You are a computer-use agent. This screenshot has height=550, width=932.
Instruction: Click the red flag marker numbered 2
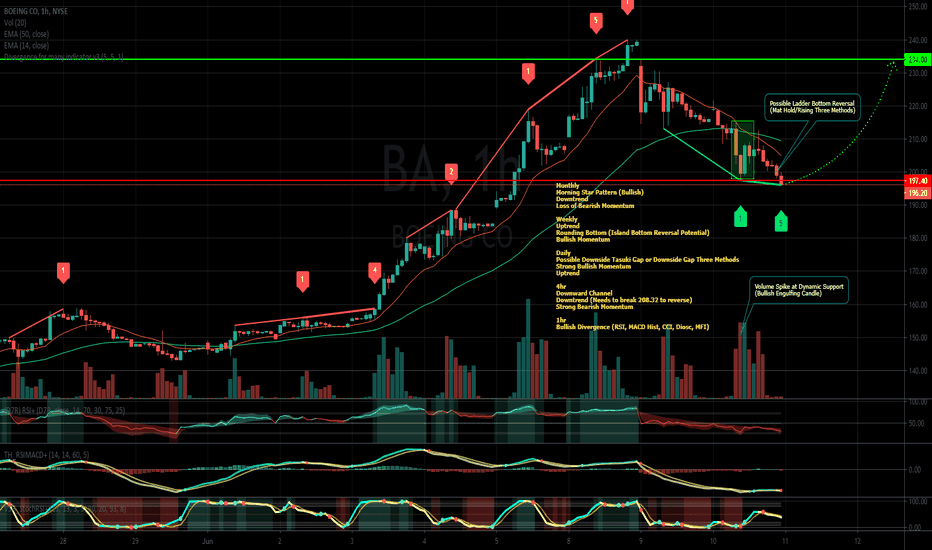point(451,173)
